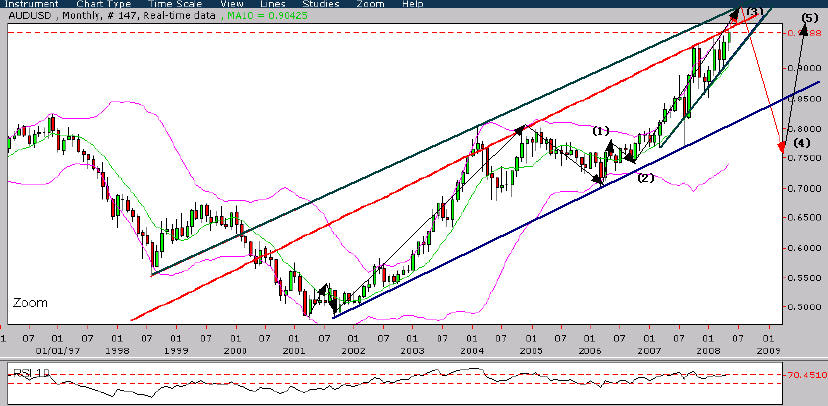The height and width of the screenshot is (406, 828).
Task: Open the Help menu
Action: tap(412, 4)
